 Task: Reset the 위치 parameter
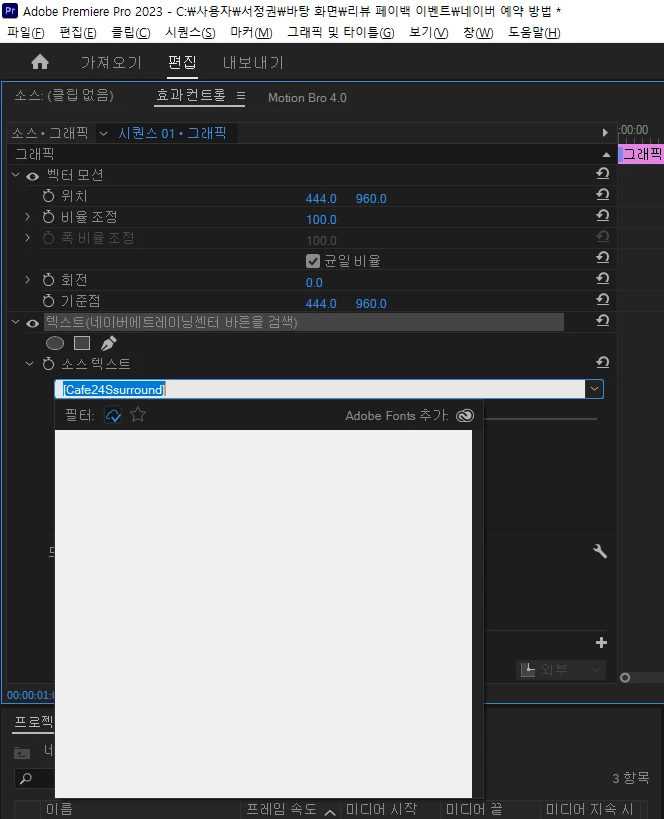click(603, 195)
